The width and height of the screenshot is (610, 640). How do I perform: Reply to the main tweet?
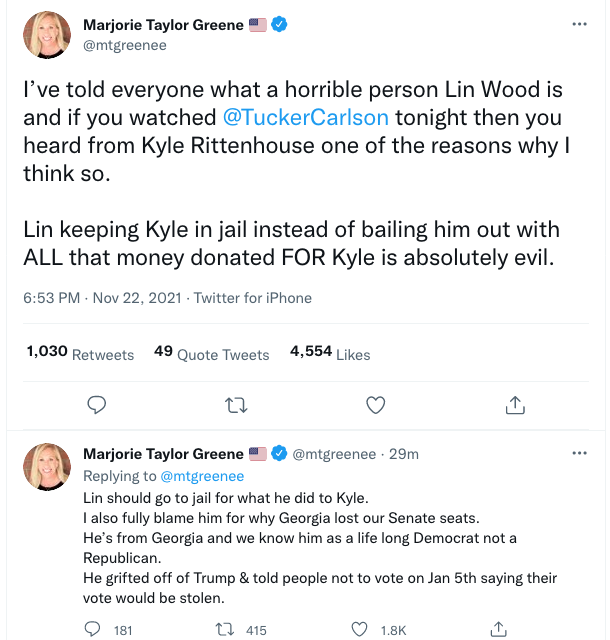[x=97, y=405]
